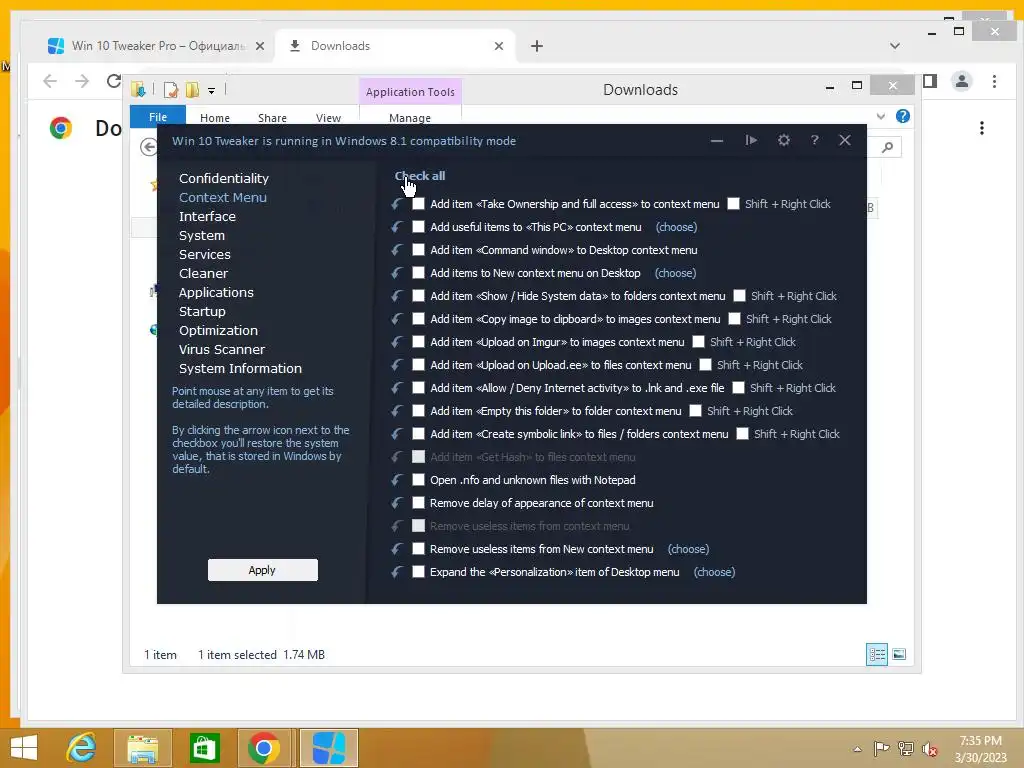Check Open .nfo and unknown files with Notepad

coord(419,480)
